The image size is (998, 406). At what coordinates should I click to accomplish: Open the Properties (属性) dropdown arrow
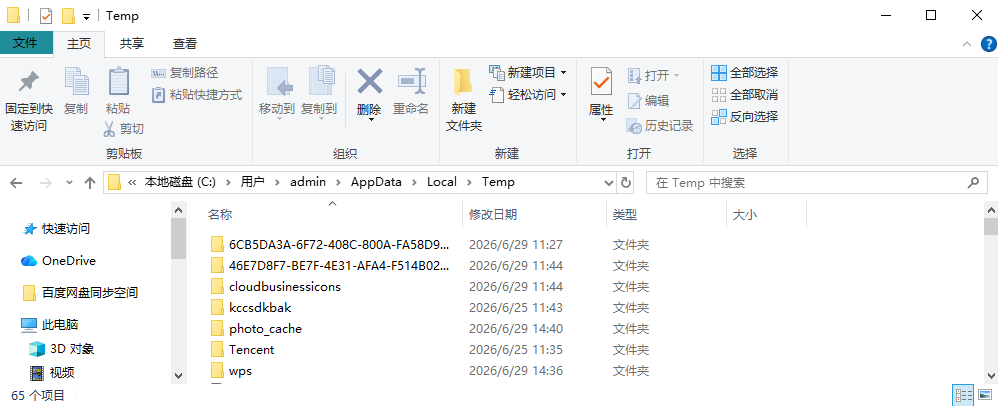(602, 120)
